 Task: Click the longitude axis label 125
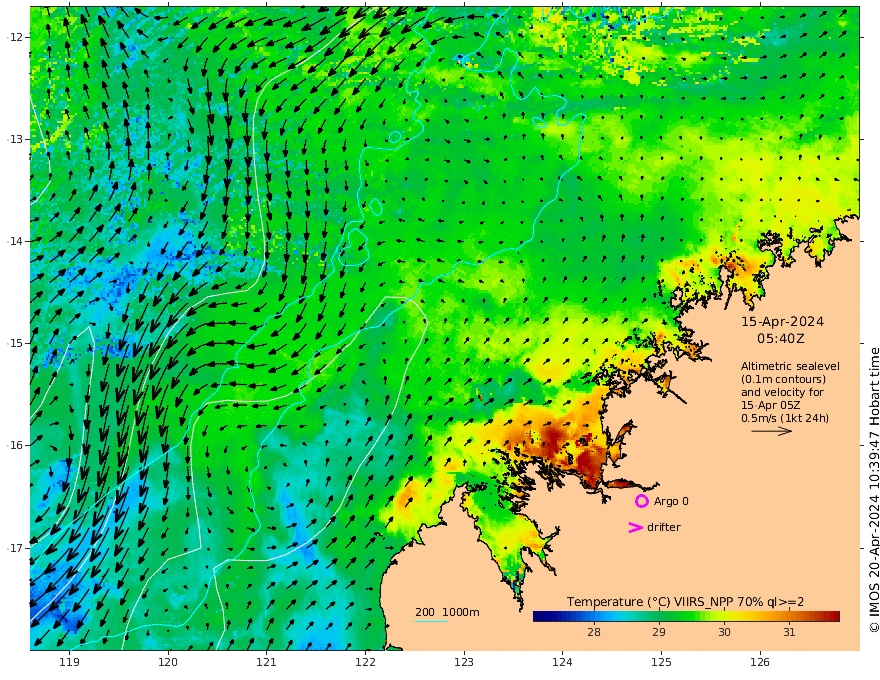pyautogui.click(x=661, y=662)
